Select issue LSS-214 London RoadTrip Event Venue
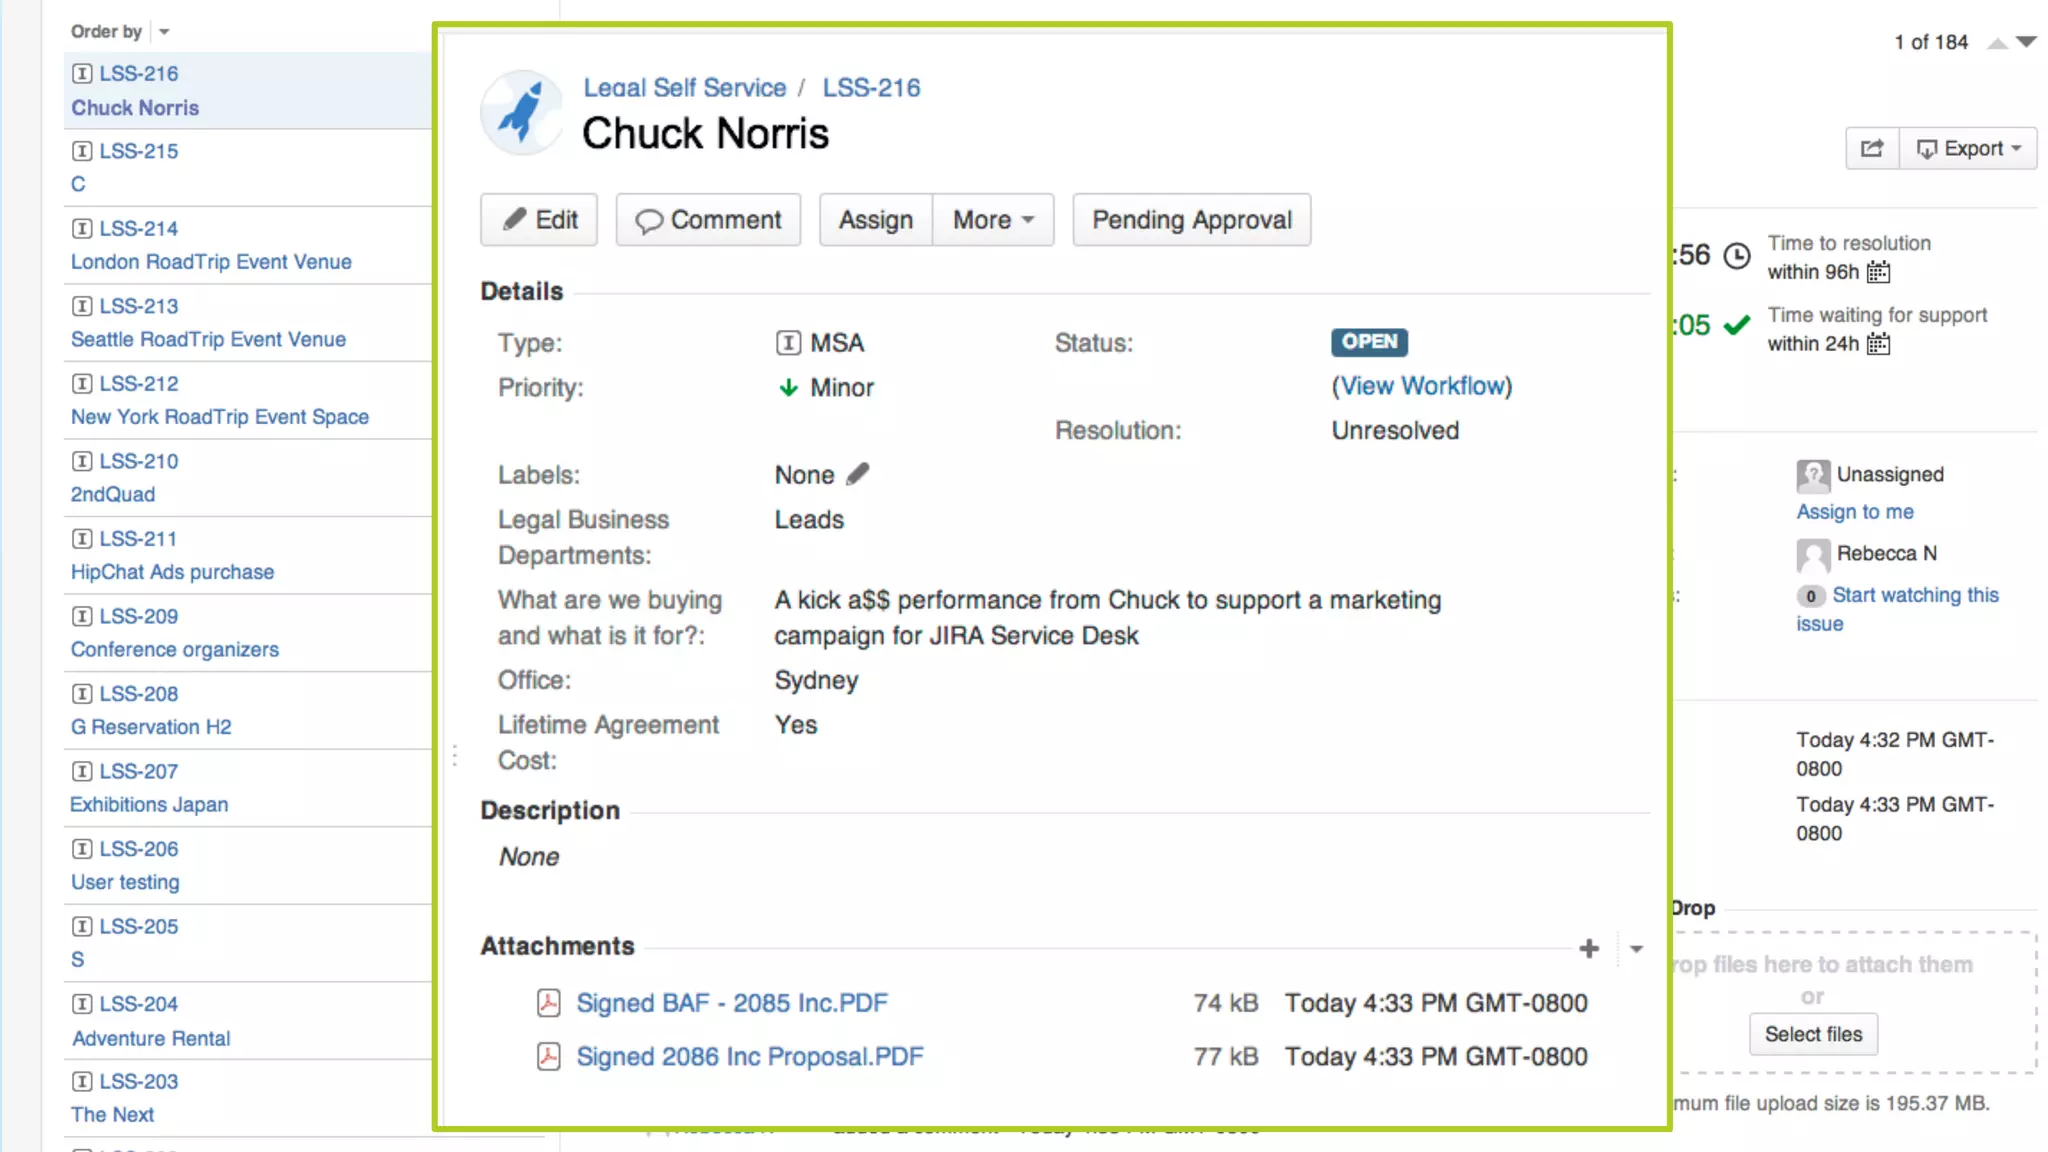The image size is (2048, 1152). click(211, 261)
